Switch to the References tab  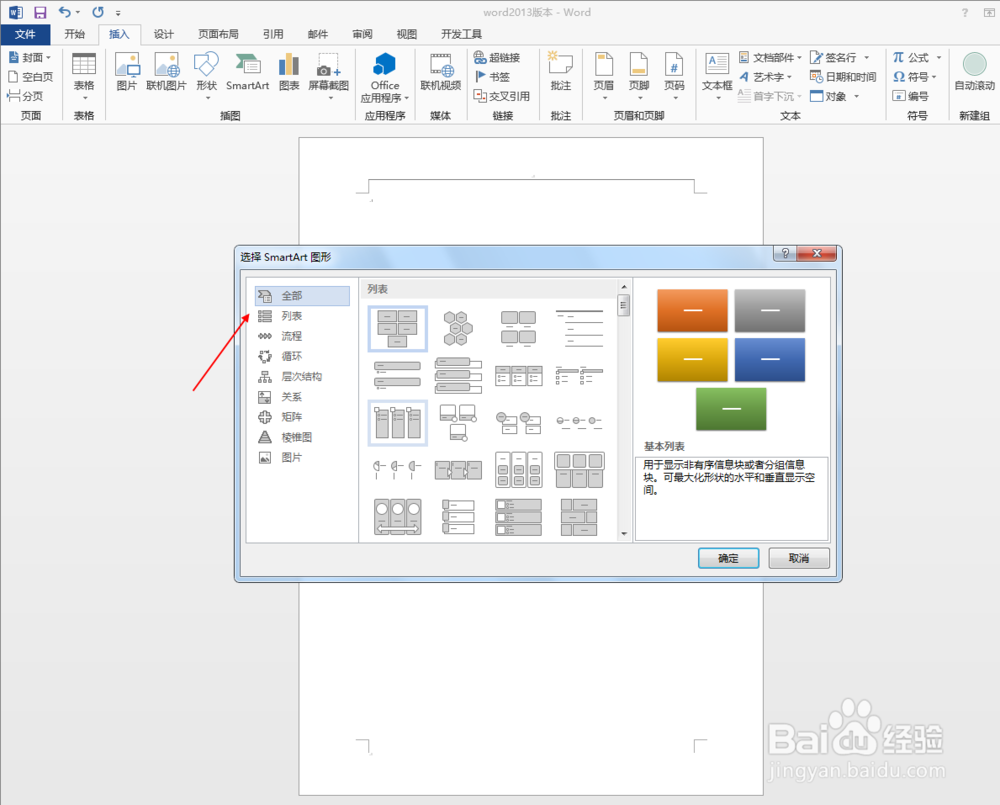(x=273, y=34)
